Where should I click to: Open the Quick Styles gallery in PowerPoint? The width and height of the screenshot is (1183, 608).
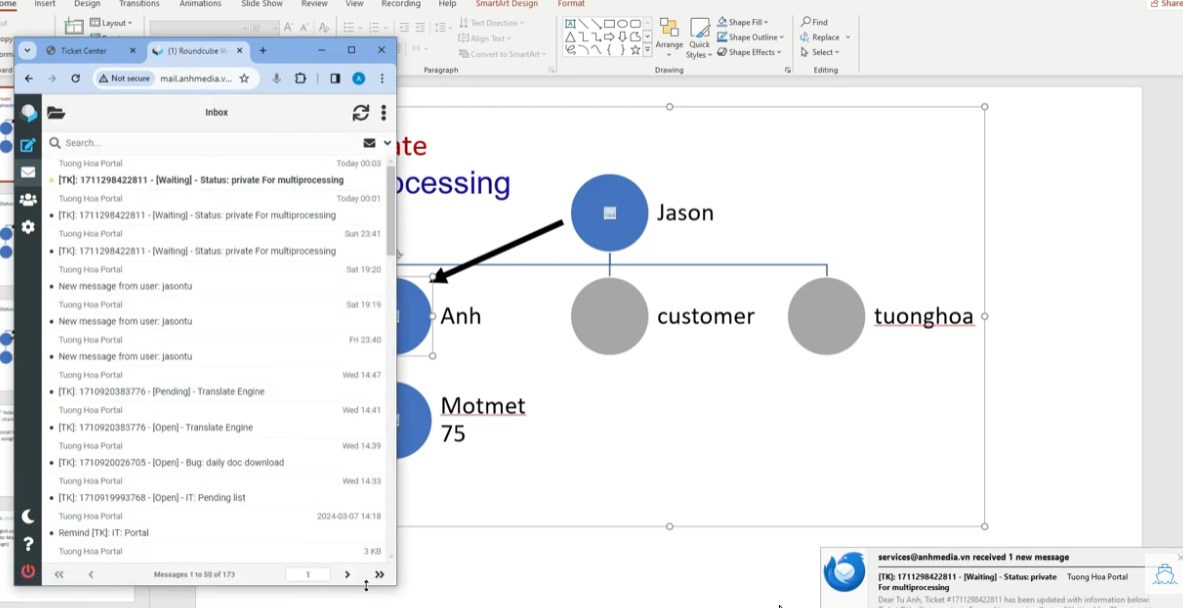699,37
